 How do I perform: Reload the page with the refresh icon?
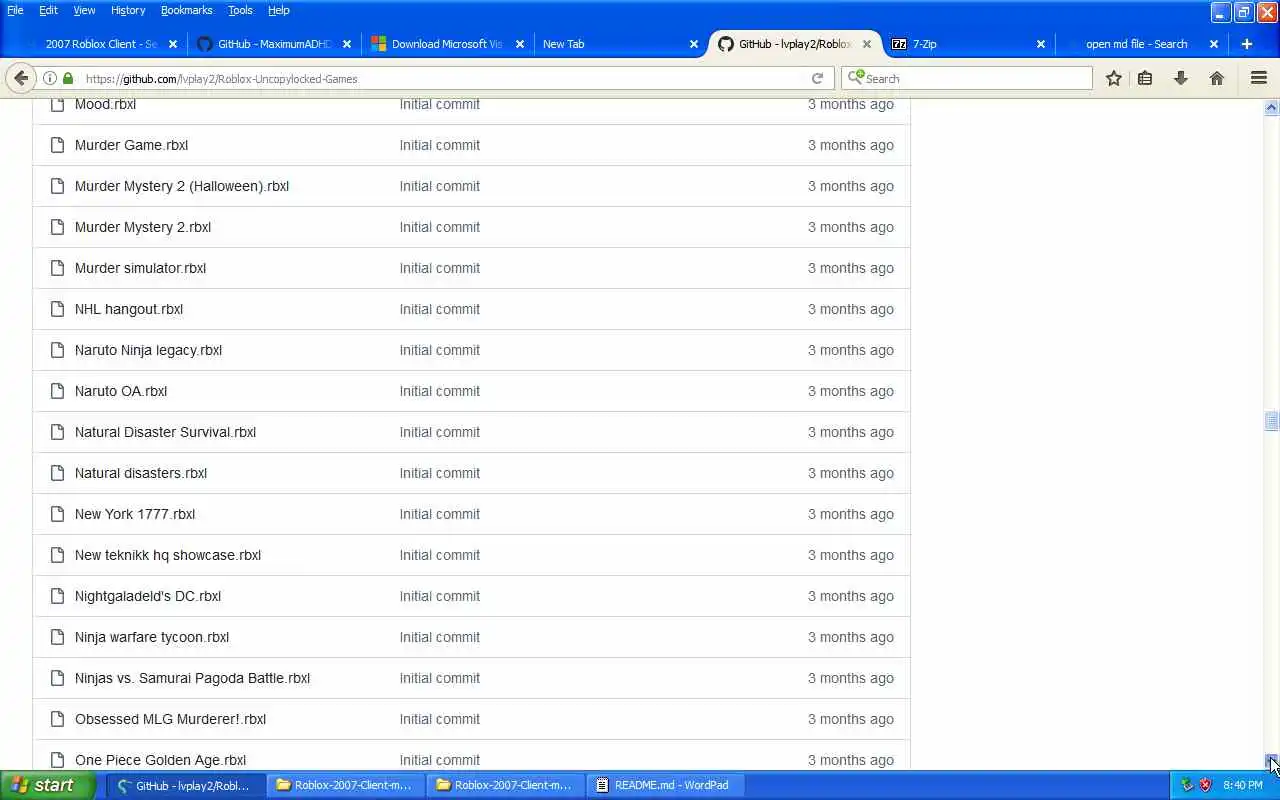click(x=817, y=78)
